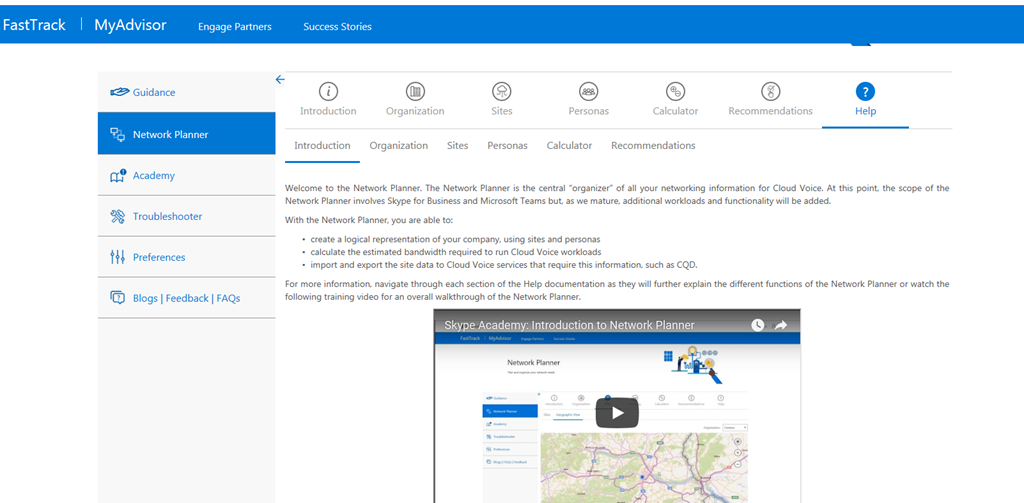Open the Calculator icon step
1024x503 pixels.
(675, 91)
